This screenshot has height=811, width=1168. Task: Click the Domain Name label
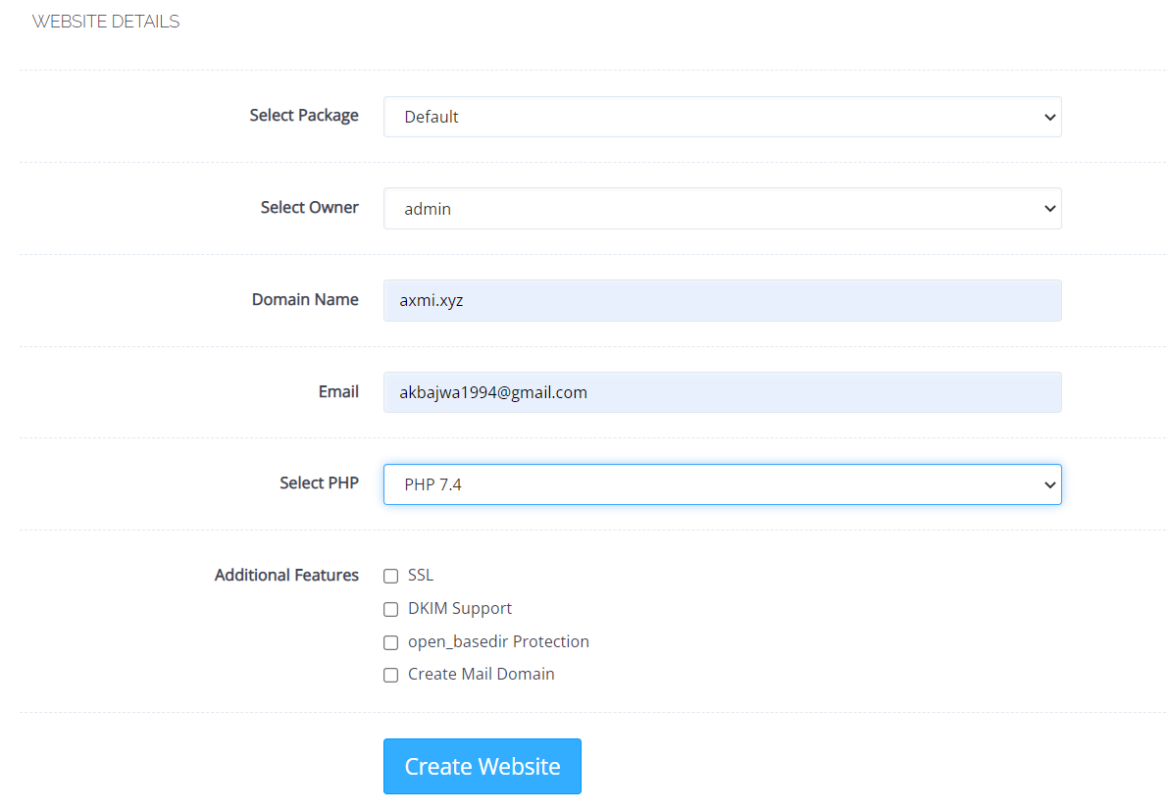pos(305,299)
